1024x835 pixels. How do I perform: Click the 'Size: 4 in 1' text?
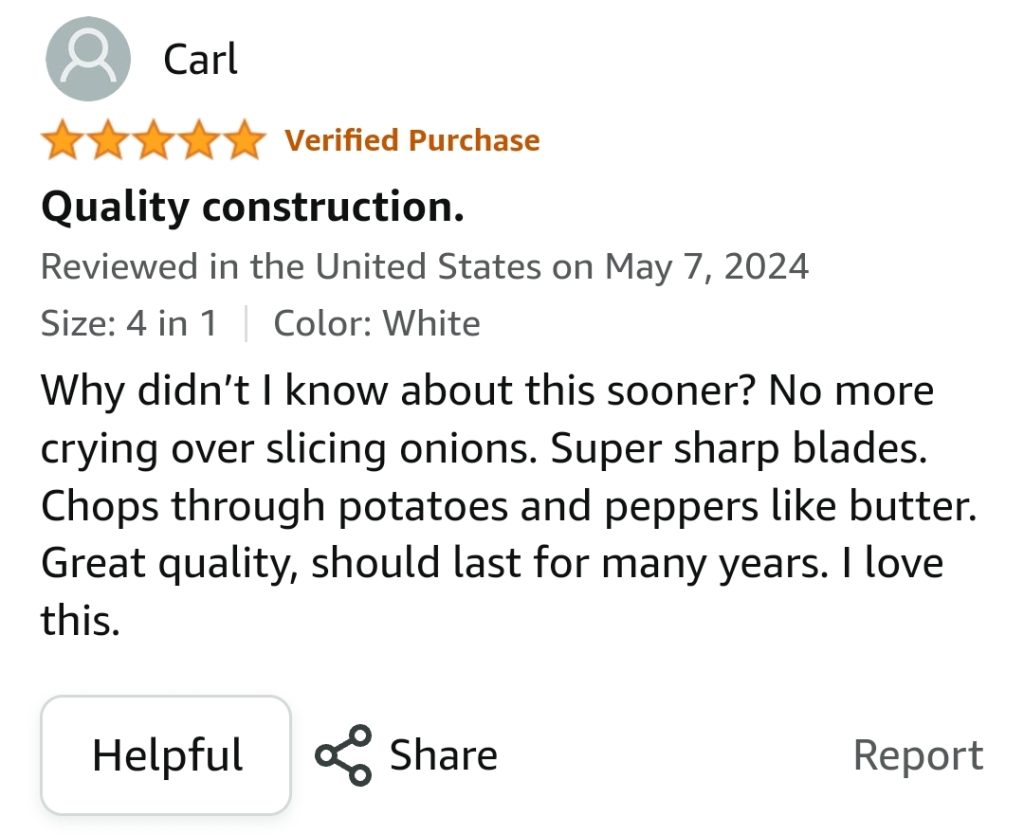point(129,323)
